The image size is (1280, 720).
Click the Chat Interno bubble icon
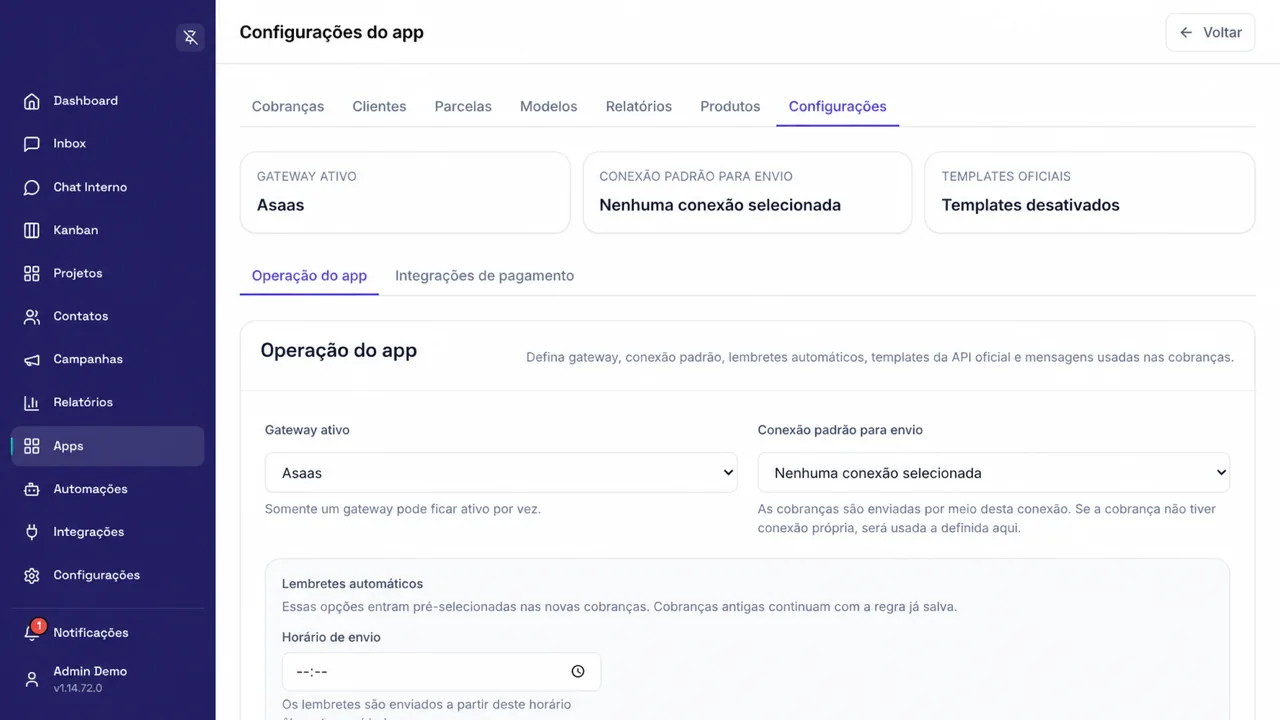click(x=32, y=187)
